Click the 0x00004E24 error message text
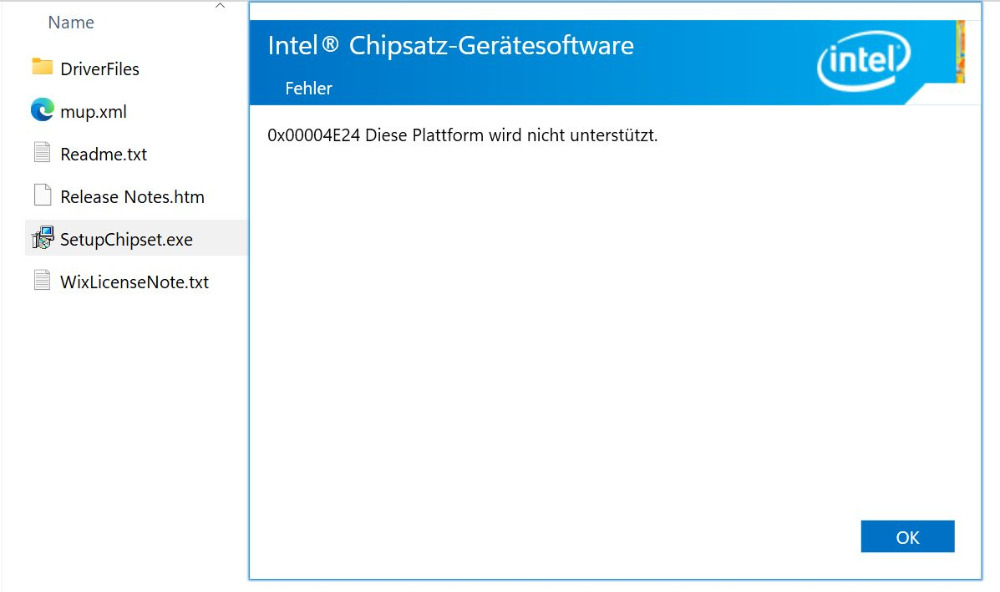 [462, 135]
